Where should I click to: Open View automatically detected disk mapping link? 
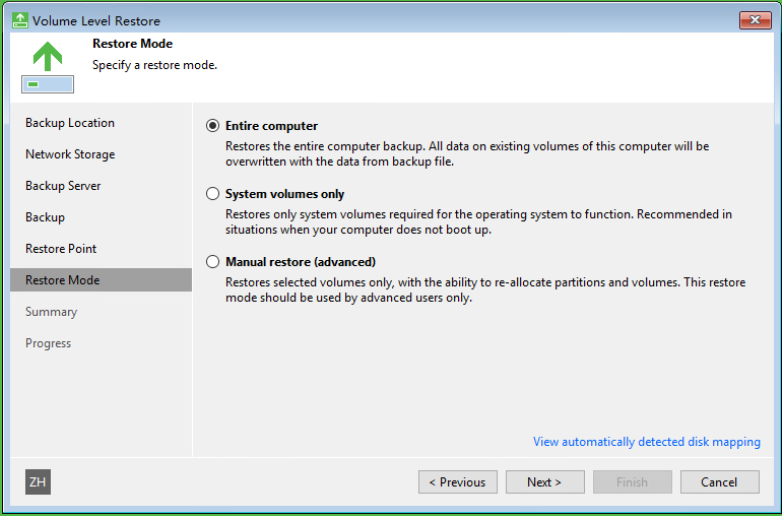tap(647, 442)
